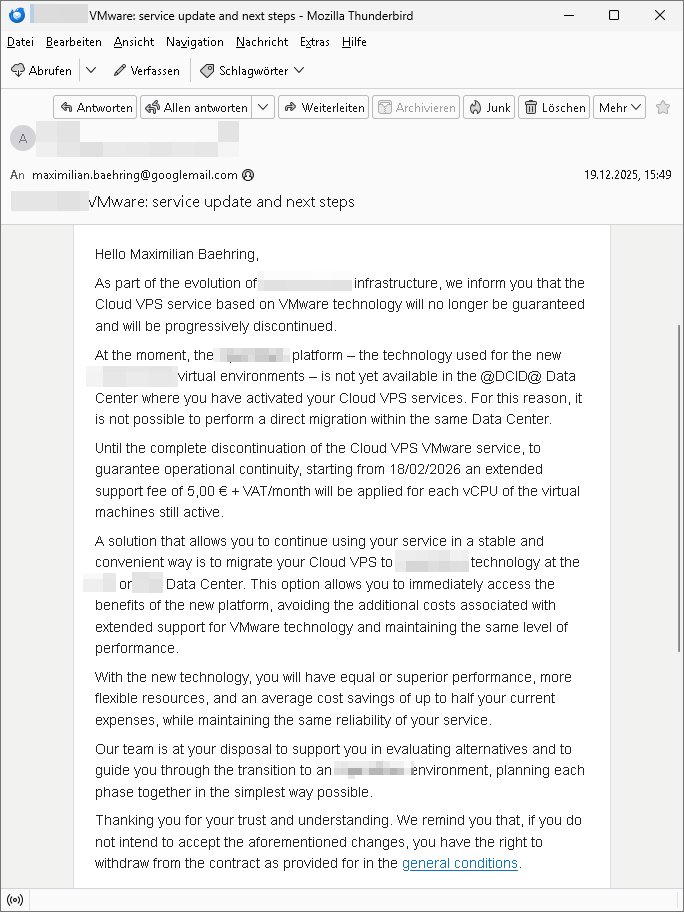This screenshot has height=912, width=684.
Task: Mark the message as Junk
Action: [489, 108]
